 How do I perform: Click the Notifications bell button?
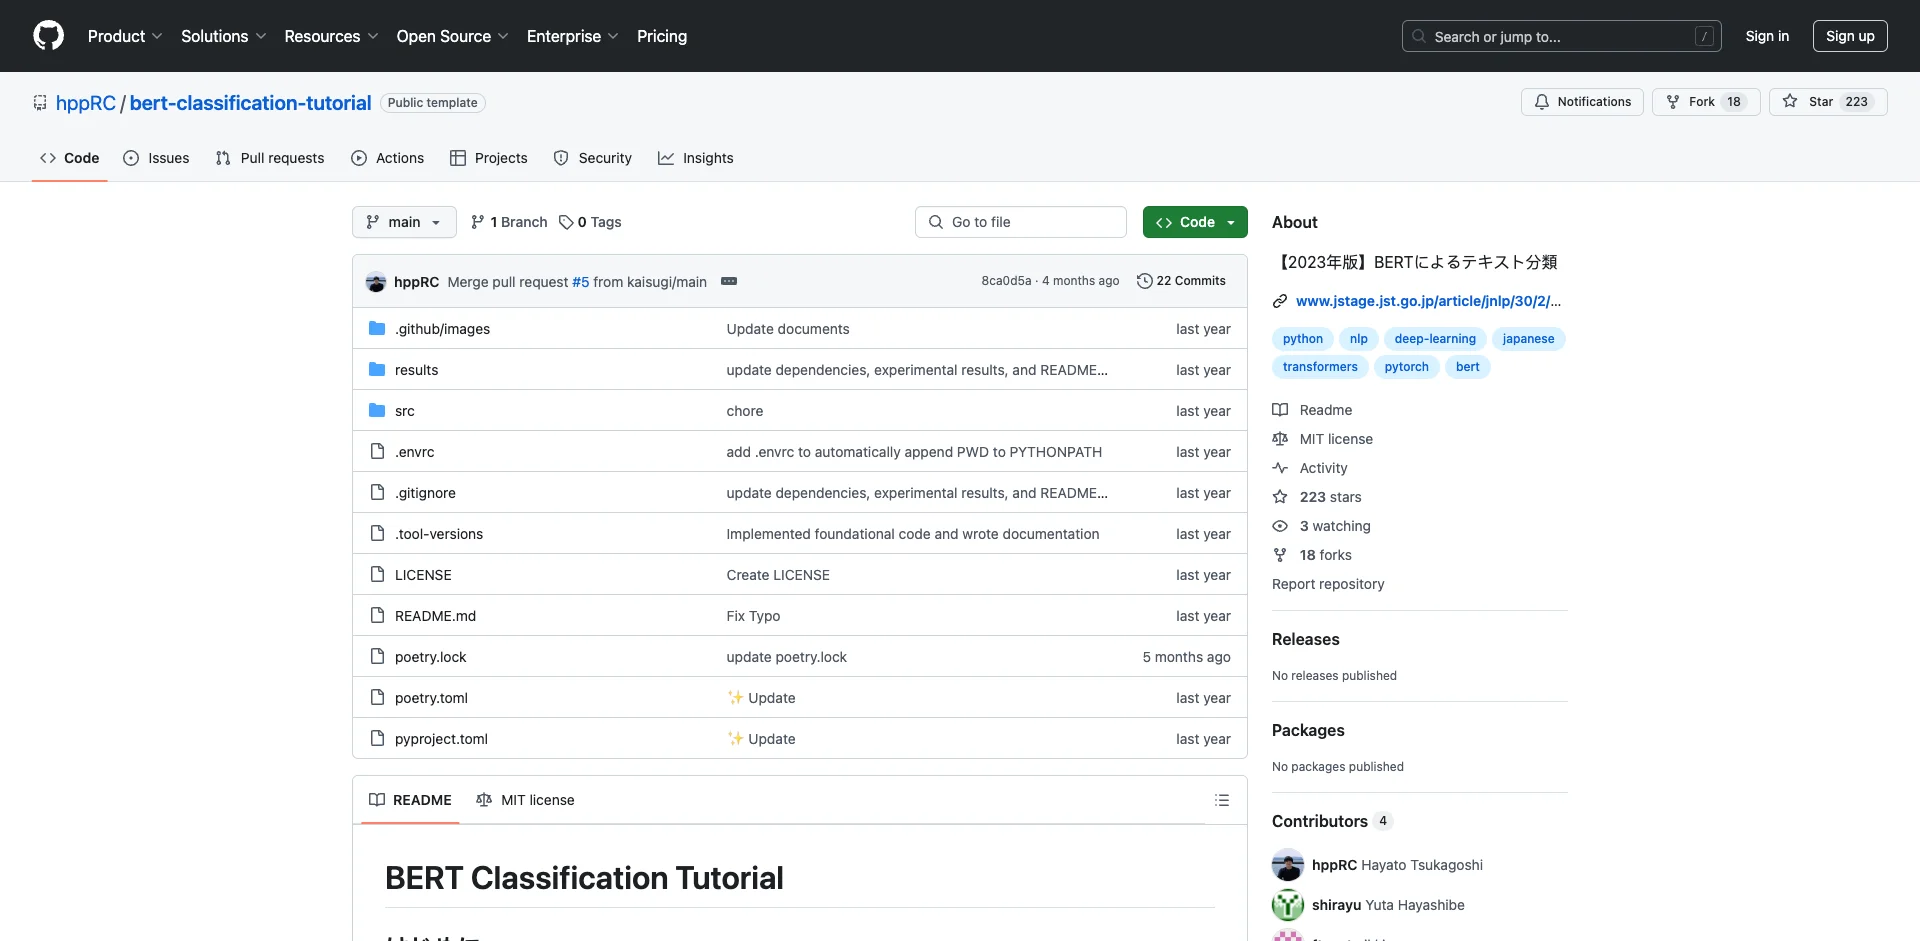[x=1582, y=102]
